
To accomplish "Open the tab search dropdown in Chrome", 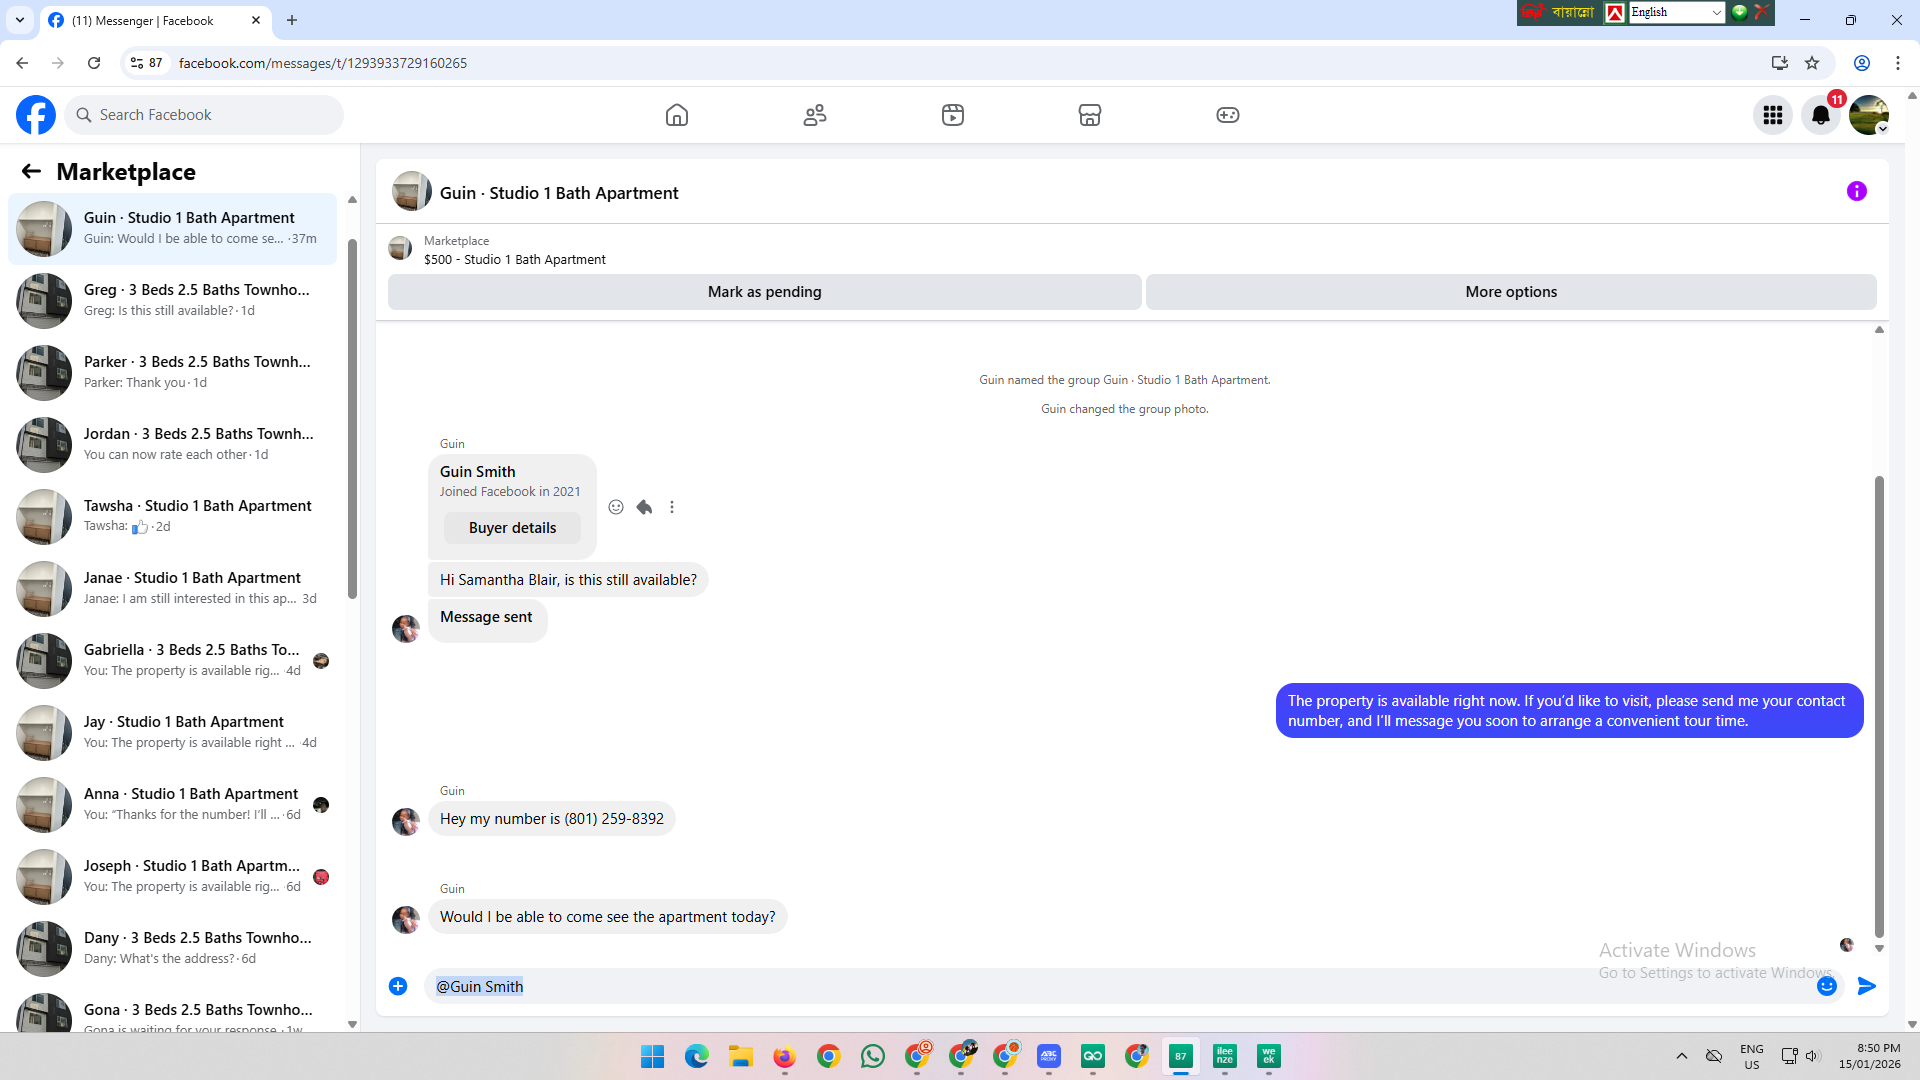I will [x=20, y=20].
